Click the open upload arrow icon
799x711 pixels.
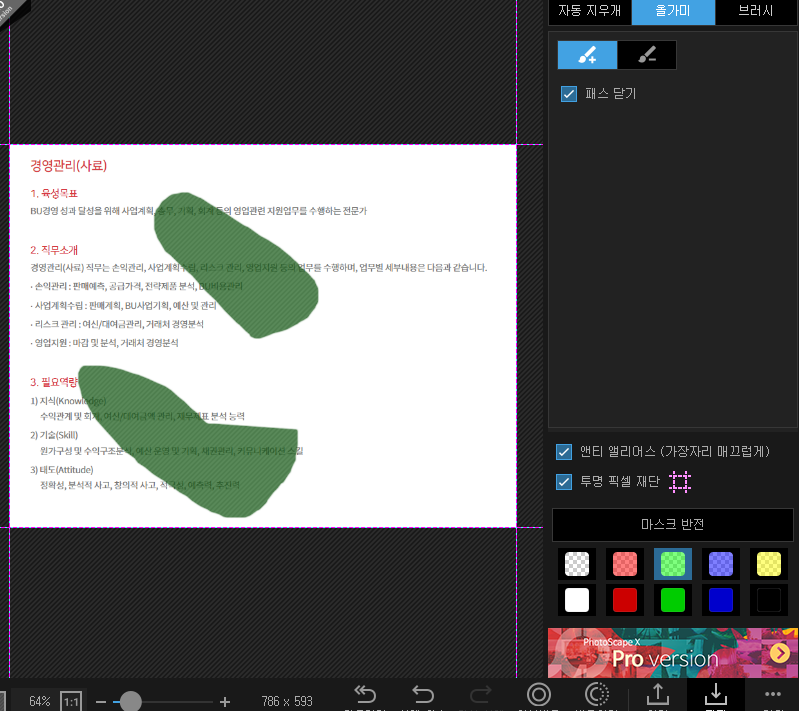pyautogui.click(x=658, y=695)
